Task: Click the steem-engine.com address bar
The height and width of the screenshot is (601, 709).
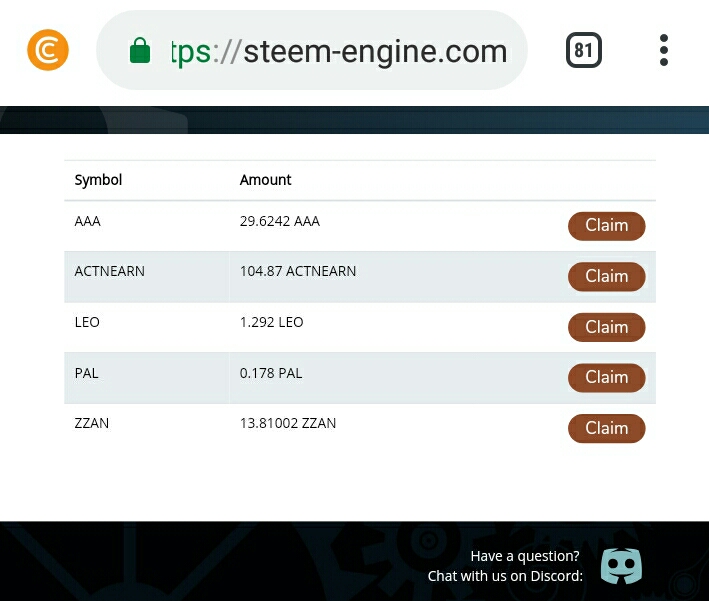Action: (312, 50)
